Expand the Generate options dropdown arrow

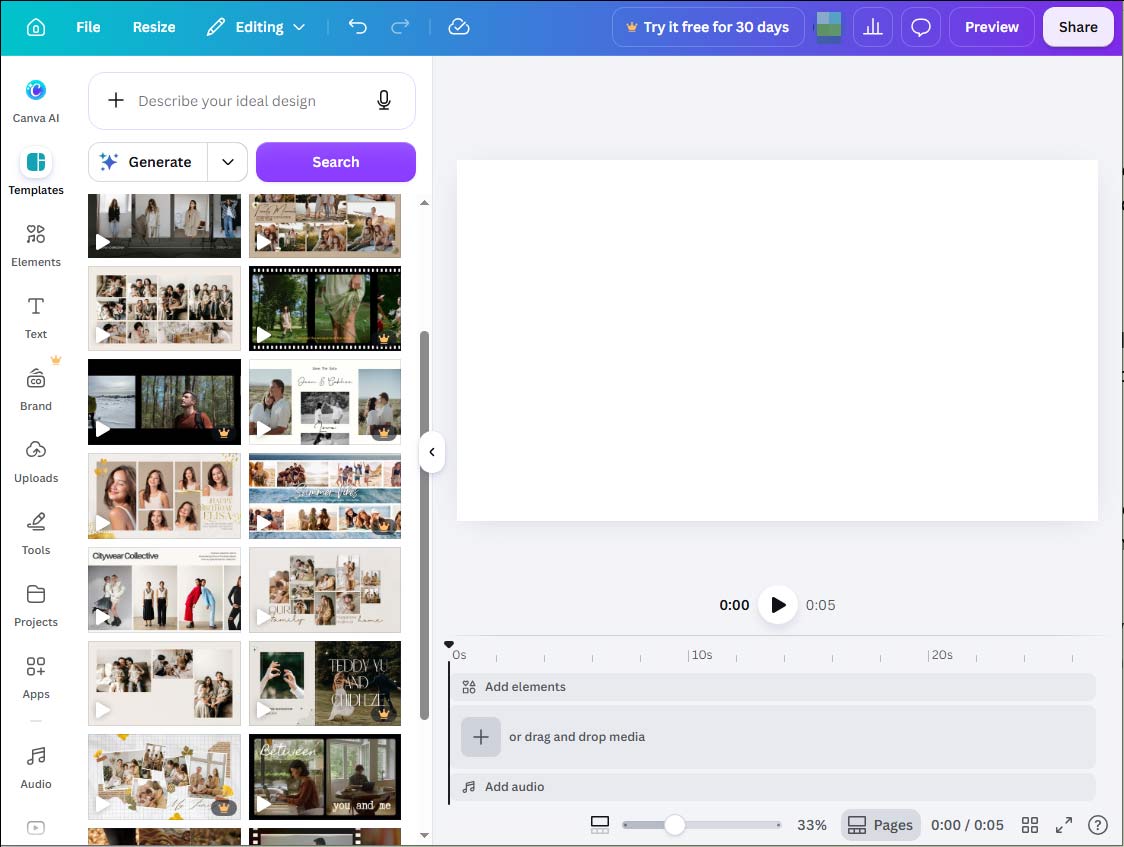(x=228, y=162)
